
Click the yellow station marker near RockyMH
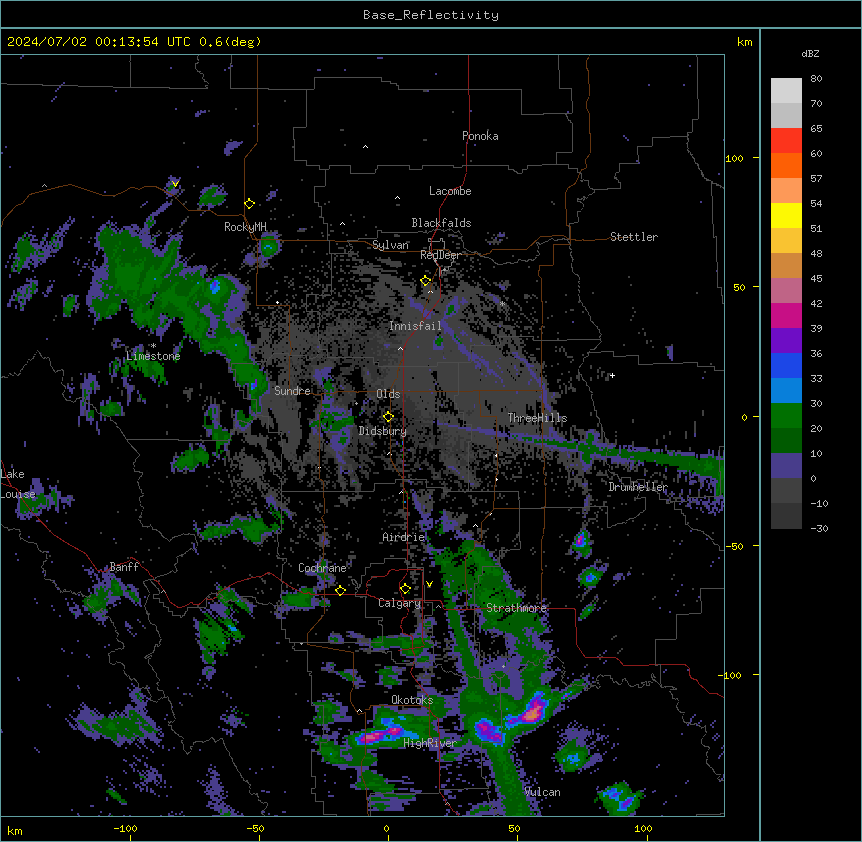[249, 204]
